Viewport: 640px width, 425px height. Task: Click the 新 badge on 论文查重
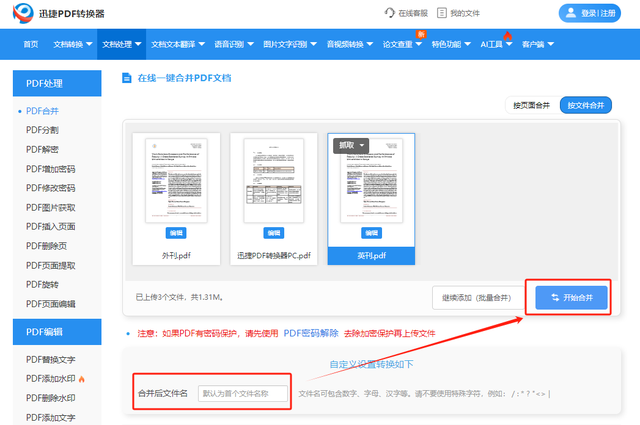421,34
